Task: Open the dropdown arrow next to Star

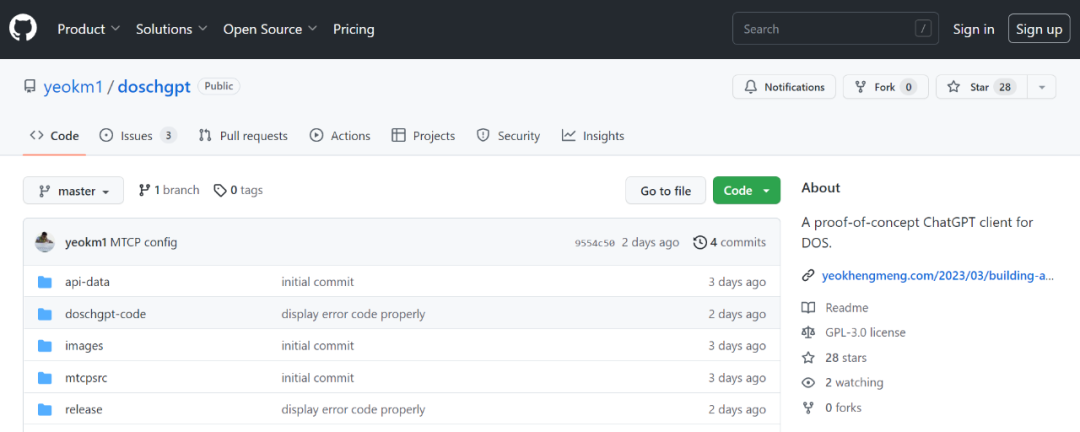Action: 1041,87
